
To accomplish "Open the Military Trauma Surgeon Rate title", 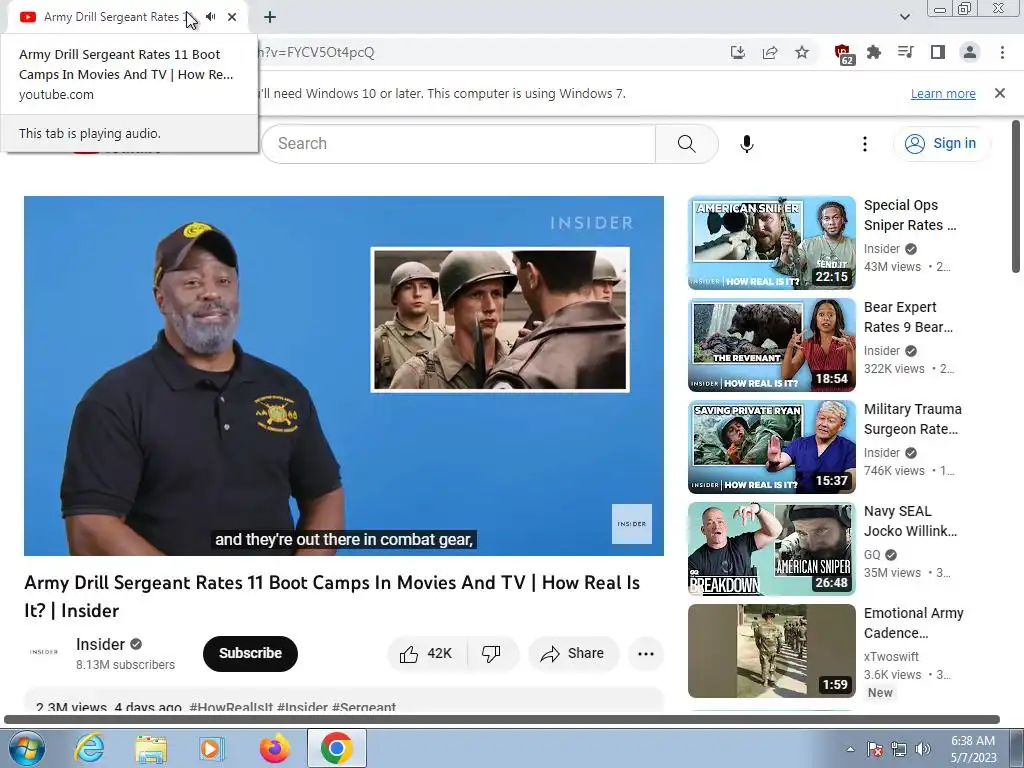I will 912,419.
